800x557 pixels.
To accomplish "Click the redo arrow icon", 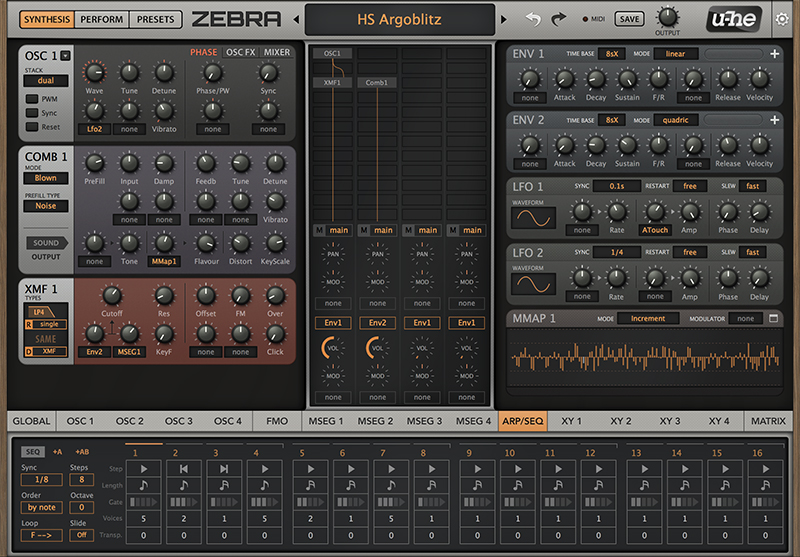I will (x=558, y=19).
